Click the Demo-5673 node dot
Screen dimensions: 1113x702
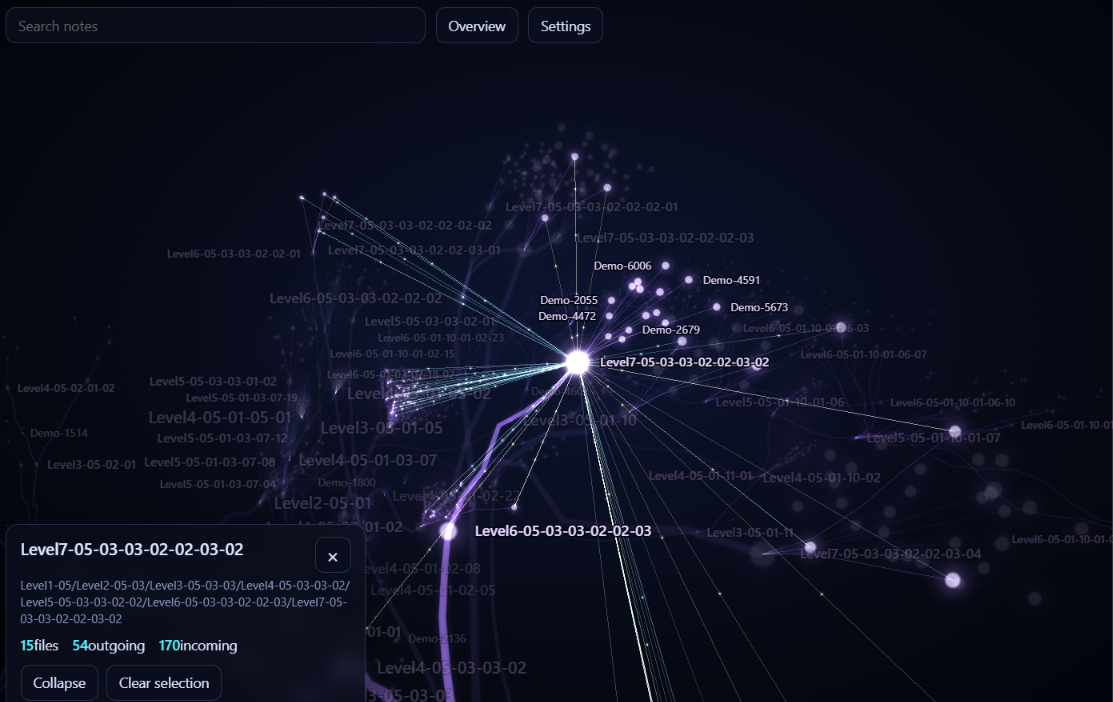(x=716, y=307)
